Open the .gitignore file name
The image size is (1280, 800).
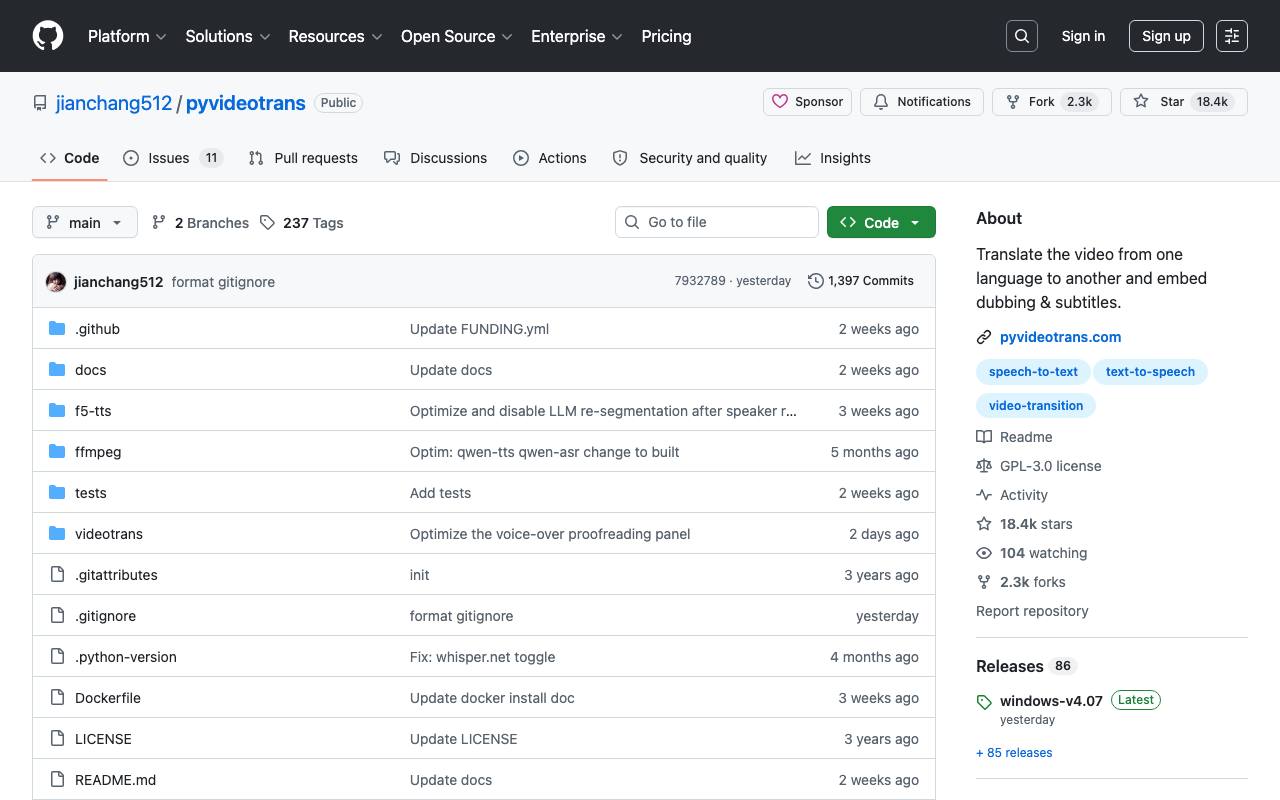click(x=105, y=616)
